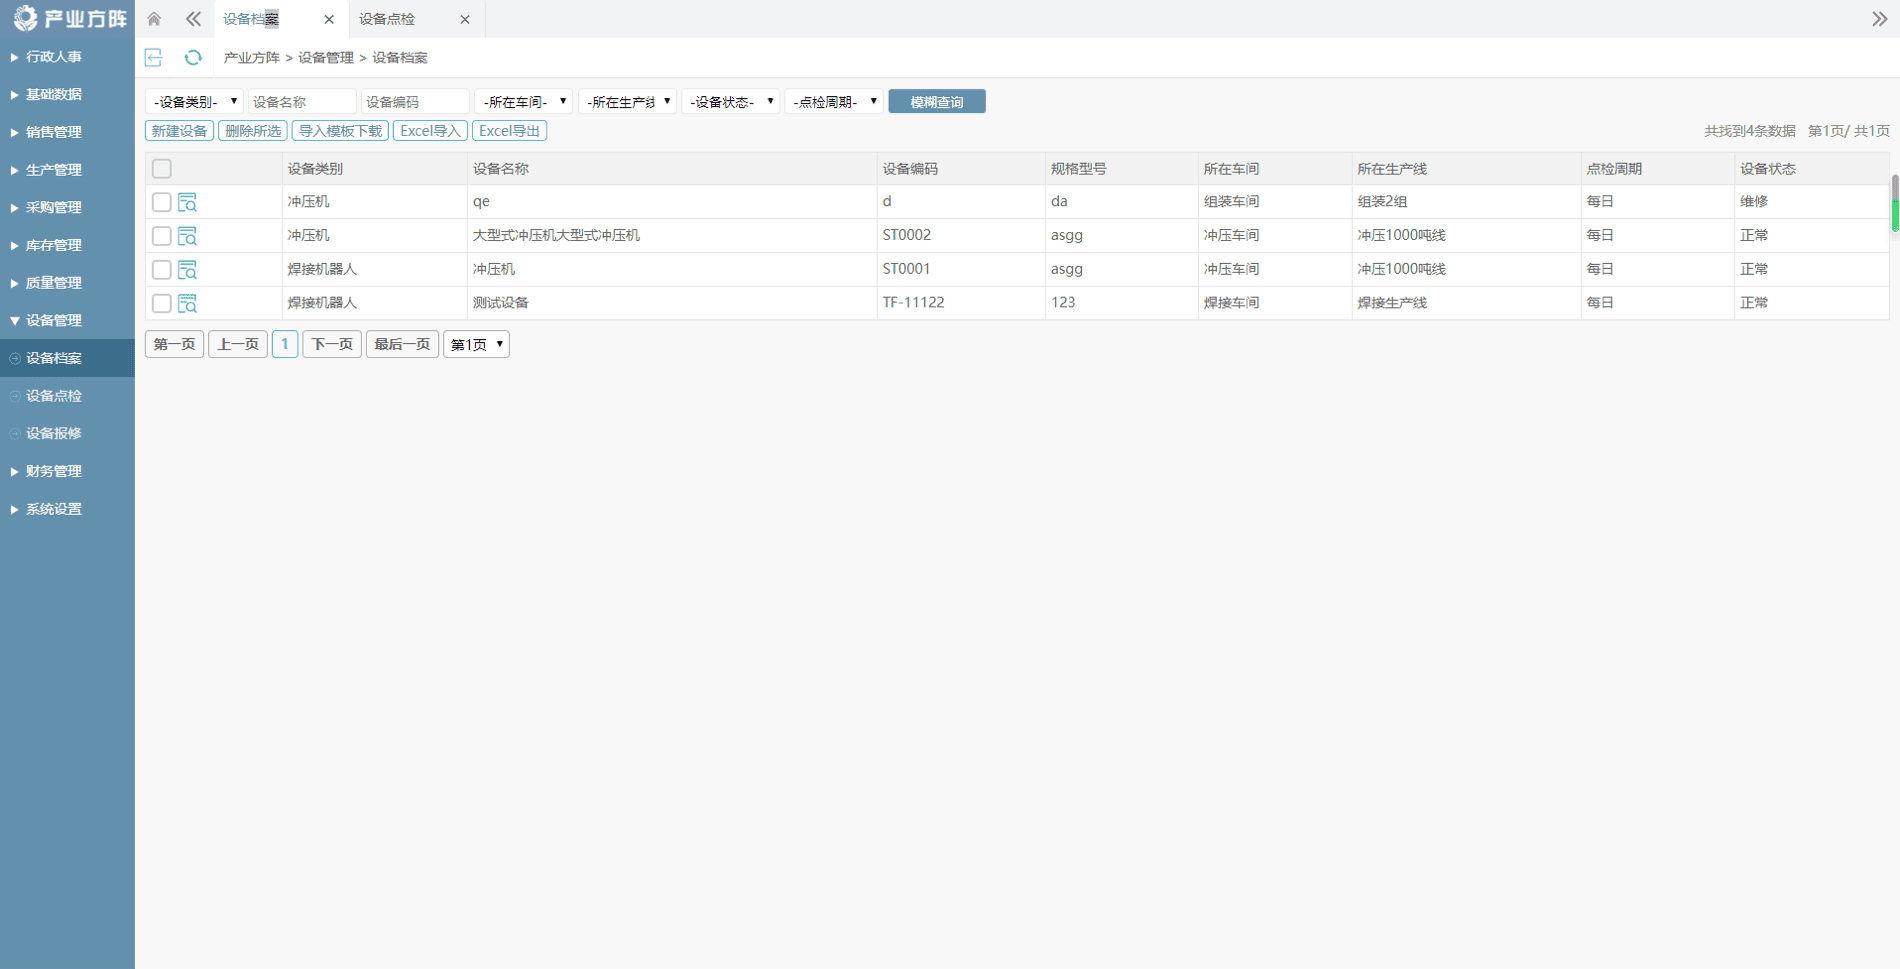Click the home icon in the tab bar

154,19
